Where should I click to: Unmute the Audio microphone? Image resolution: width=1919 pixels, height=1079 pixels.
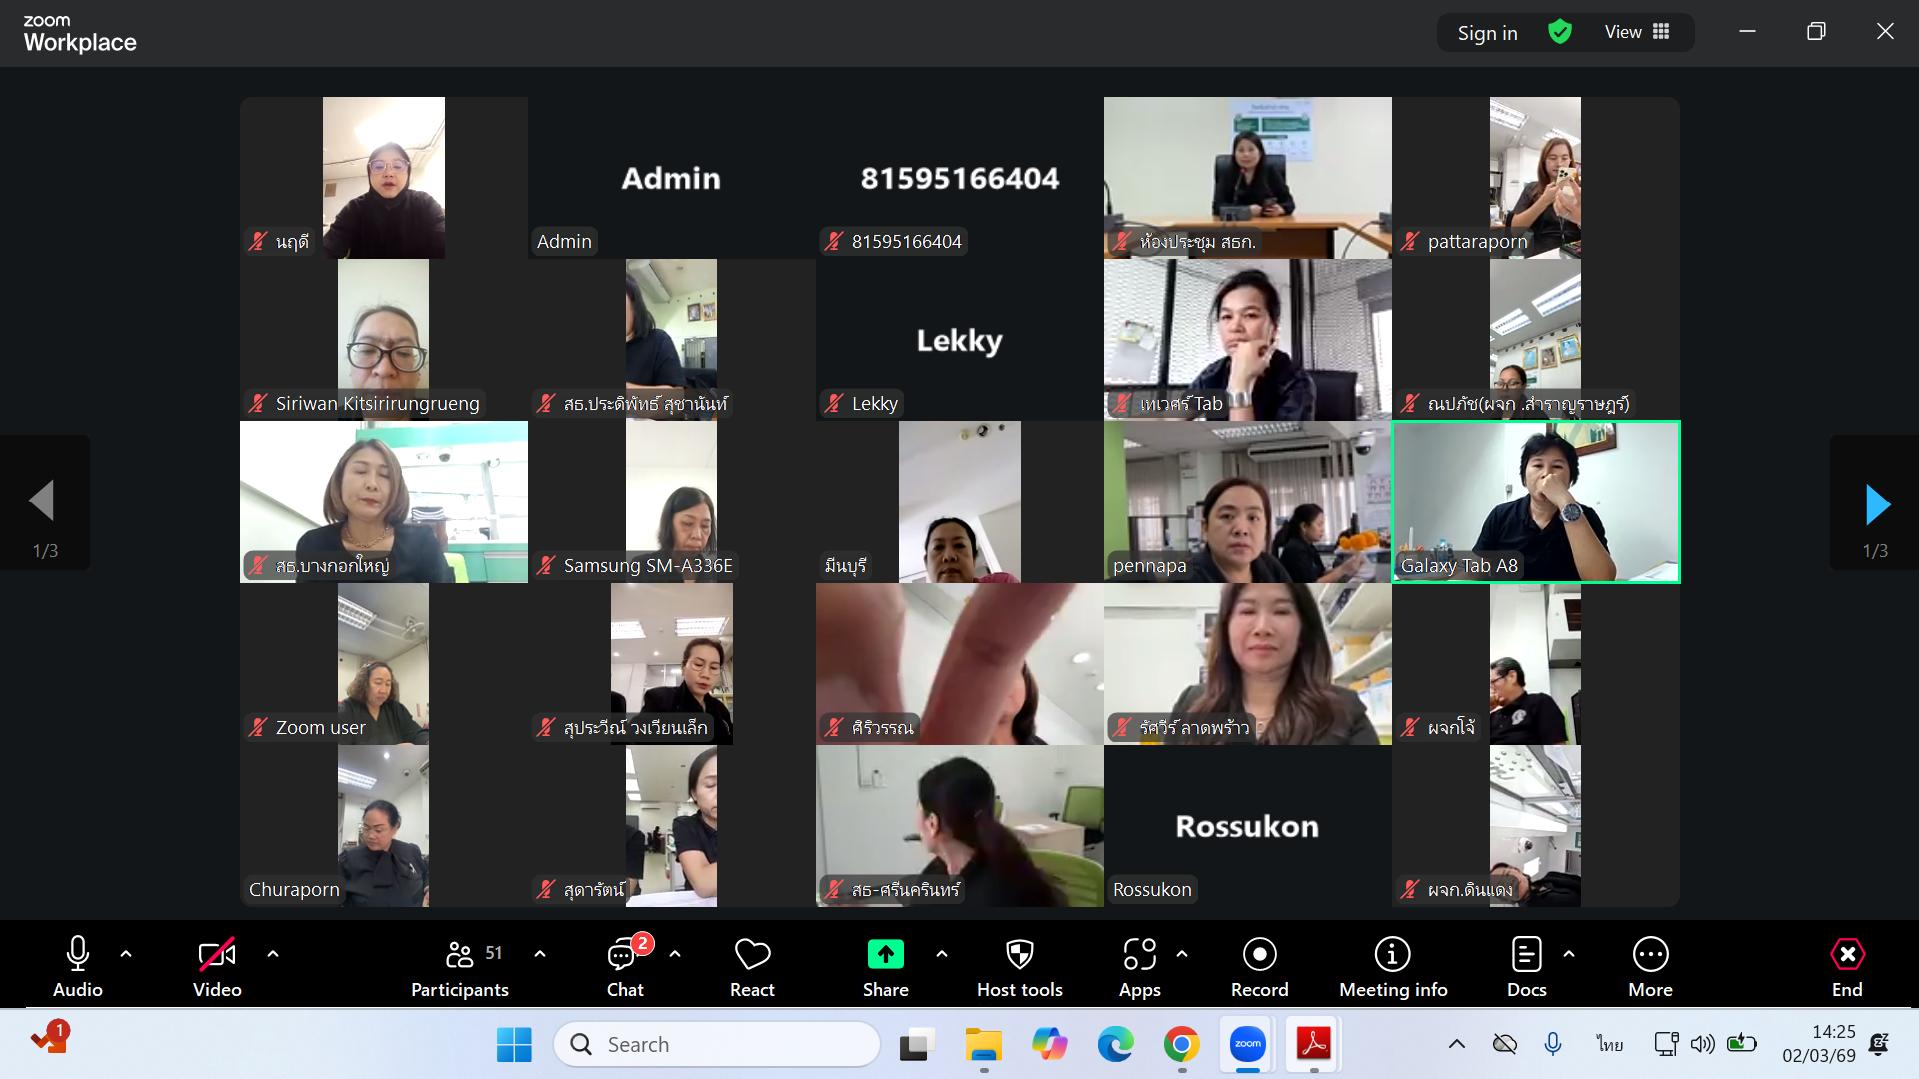click(77, 966)
